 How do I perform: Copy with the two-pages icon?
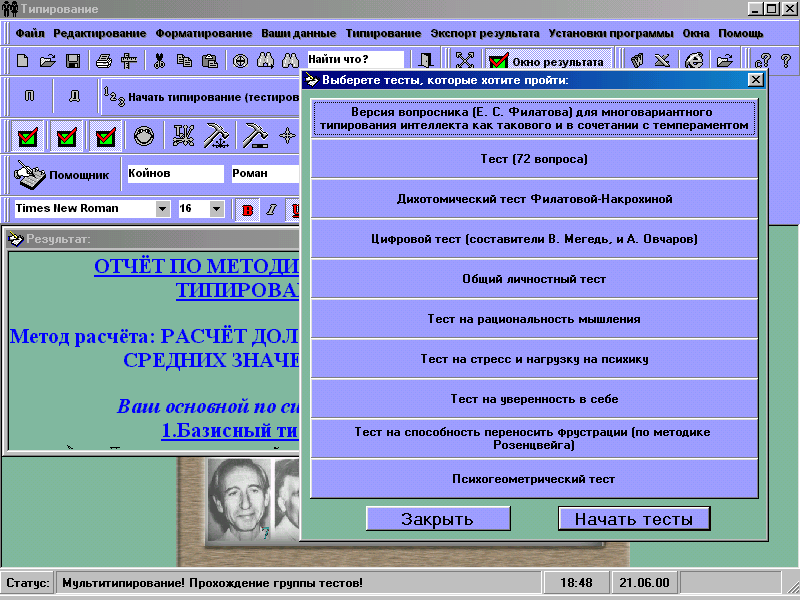tap(184, 61)
